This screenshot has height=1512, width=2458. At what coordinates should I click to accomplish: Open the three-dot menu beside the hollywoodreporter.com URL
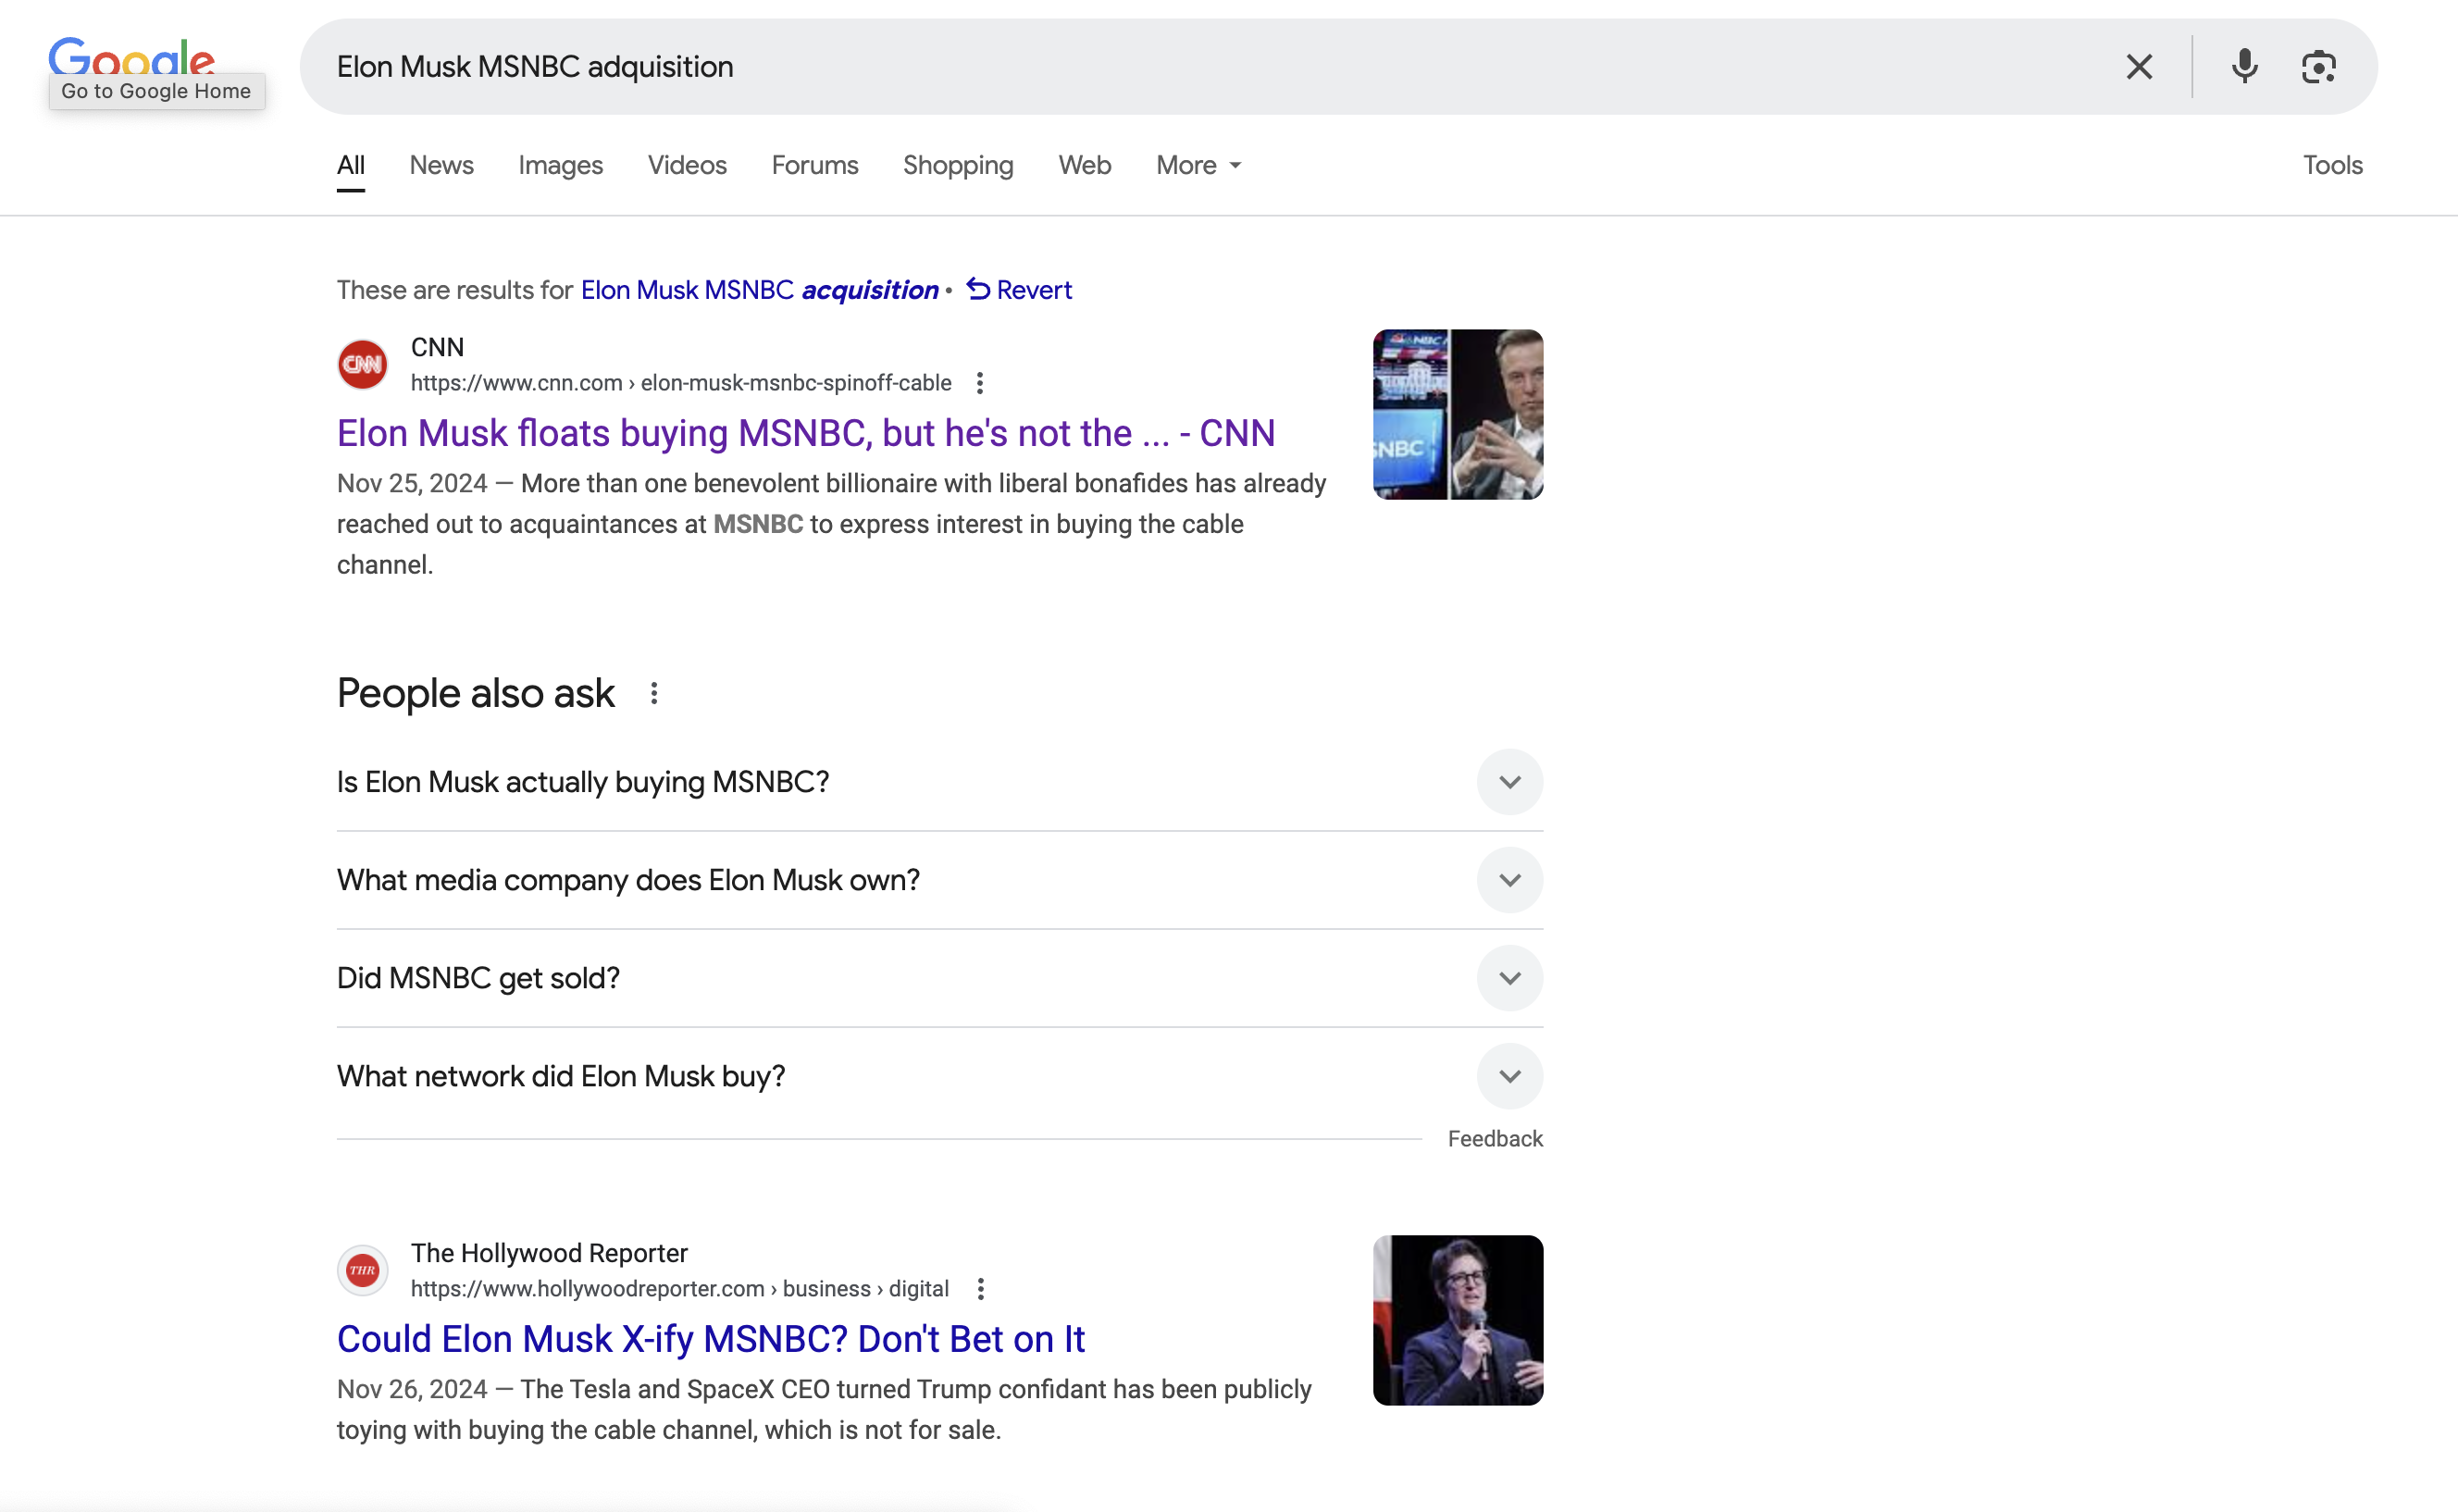[x=980, y=1289]
